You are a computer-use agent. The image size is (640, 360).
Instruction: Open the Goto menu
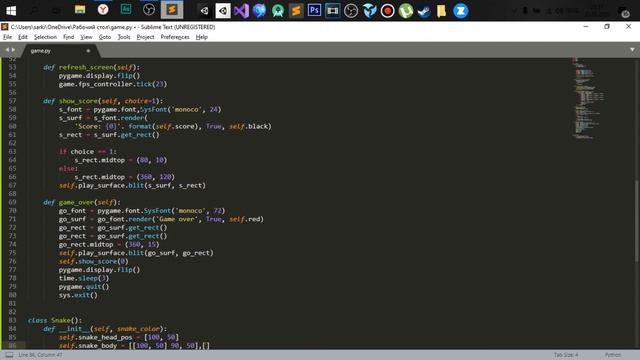coord(105,37)
